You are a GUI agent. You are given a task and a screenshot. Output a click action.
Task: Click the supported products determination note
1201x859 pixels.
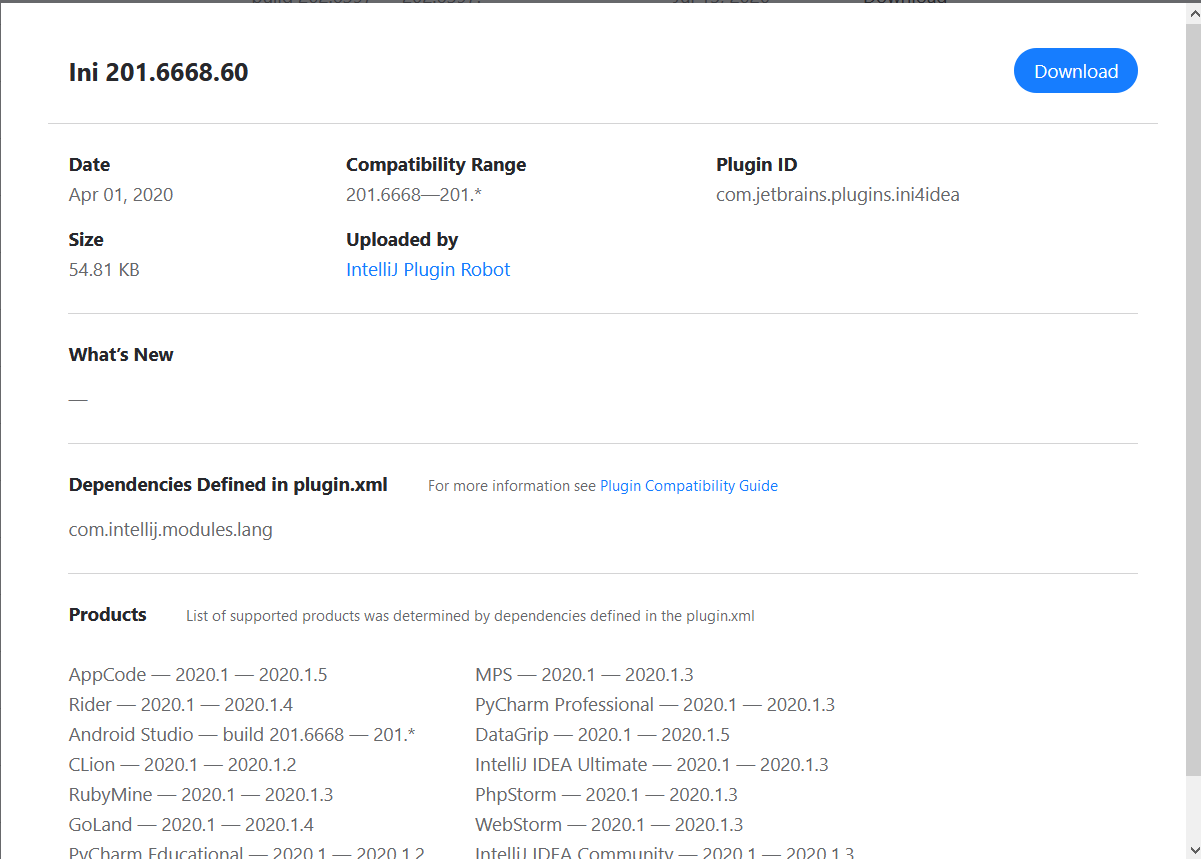click(x=470, y=616)
